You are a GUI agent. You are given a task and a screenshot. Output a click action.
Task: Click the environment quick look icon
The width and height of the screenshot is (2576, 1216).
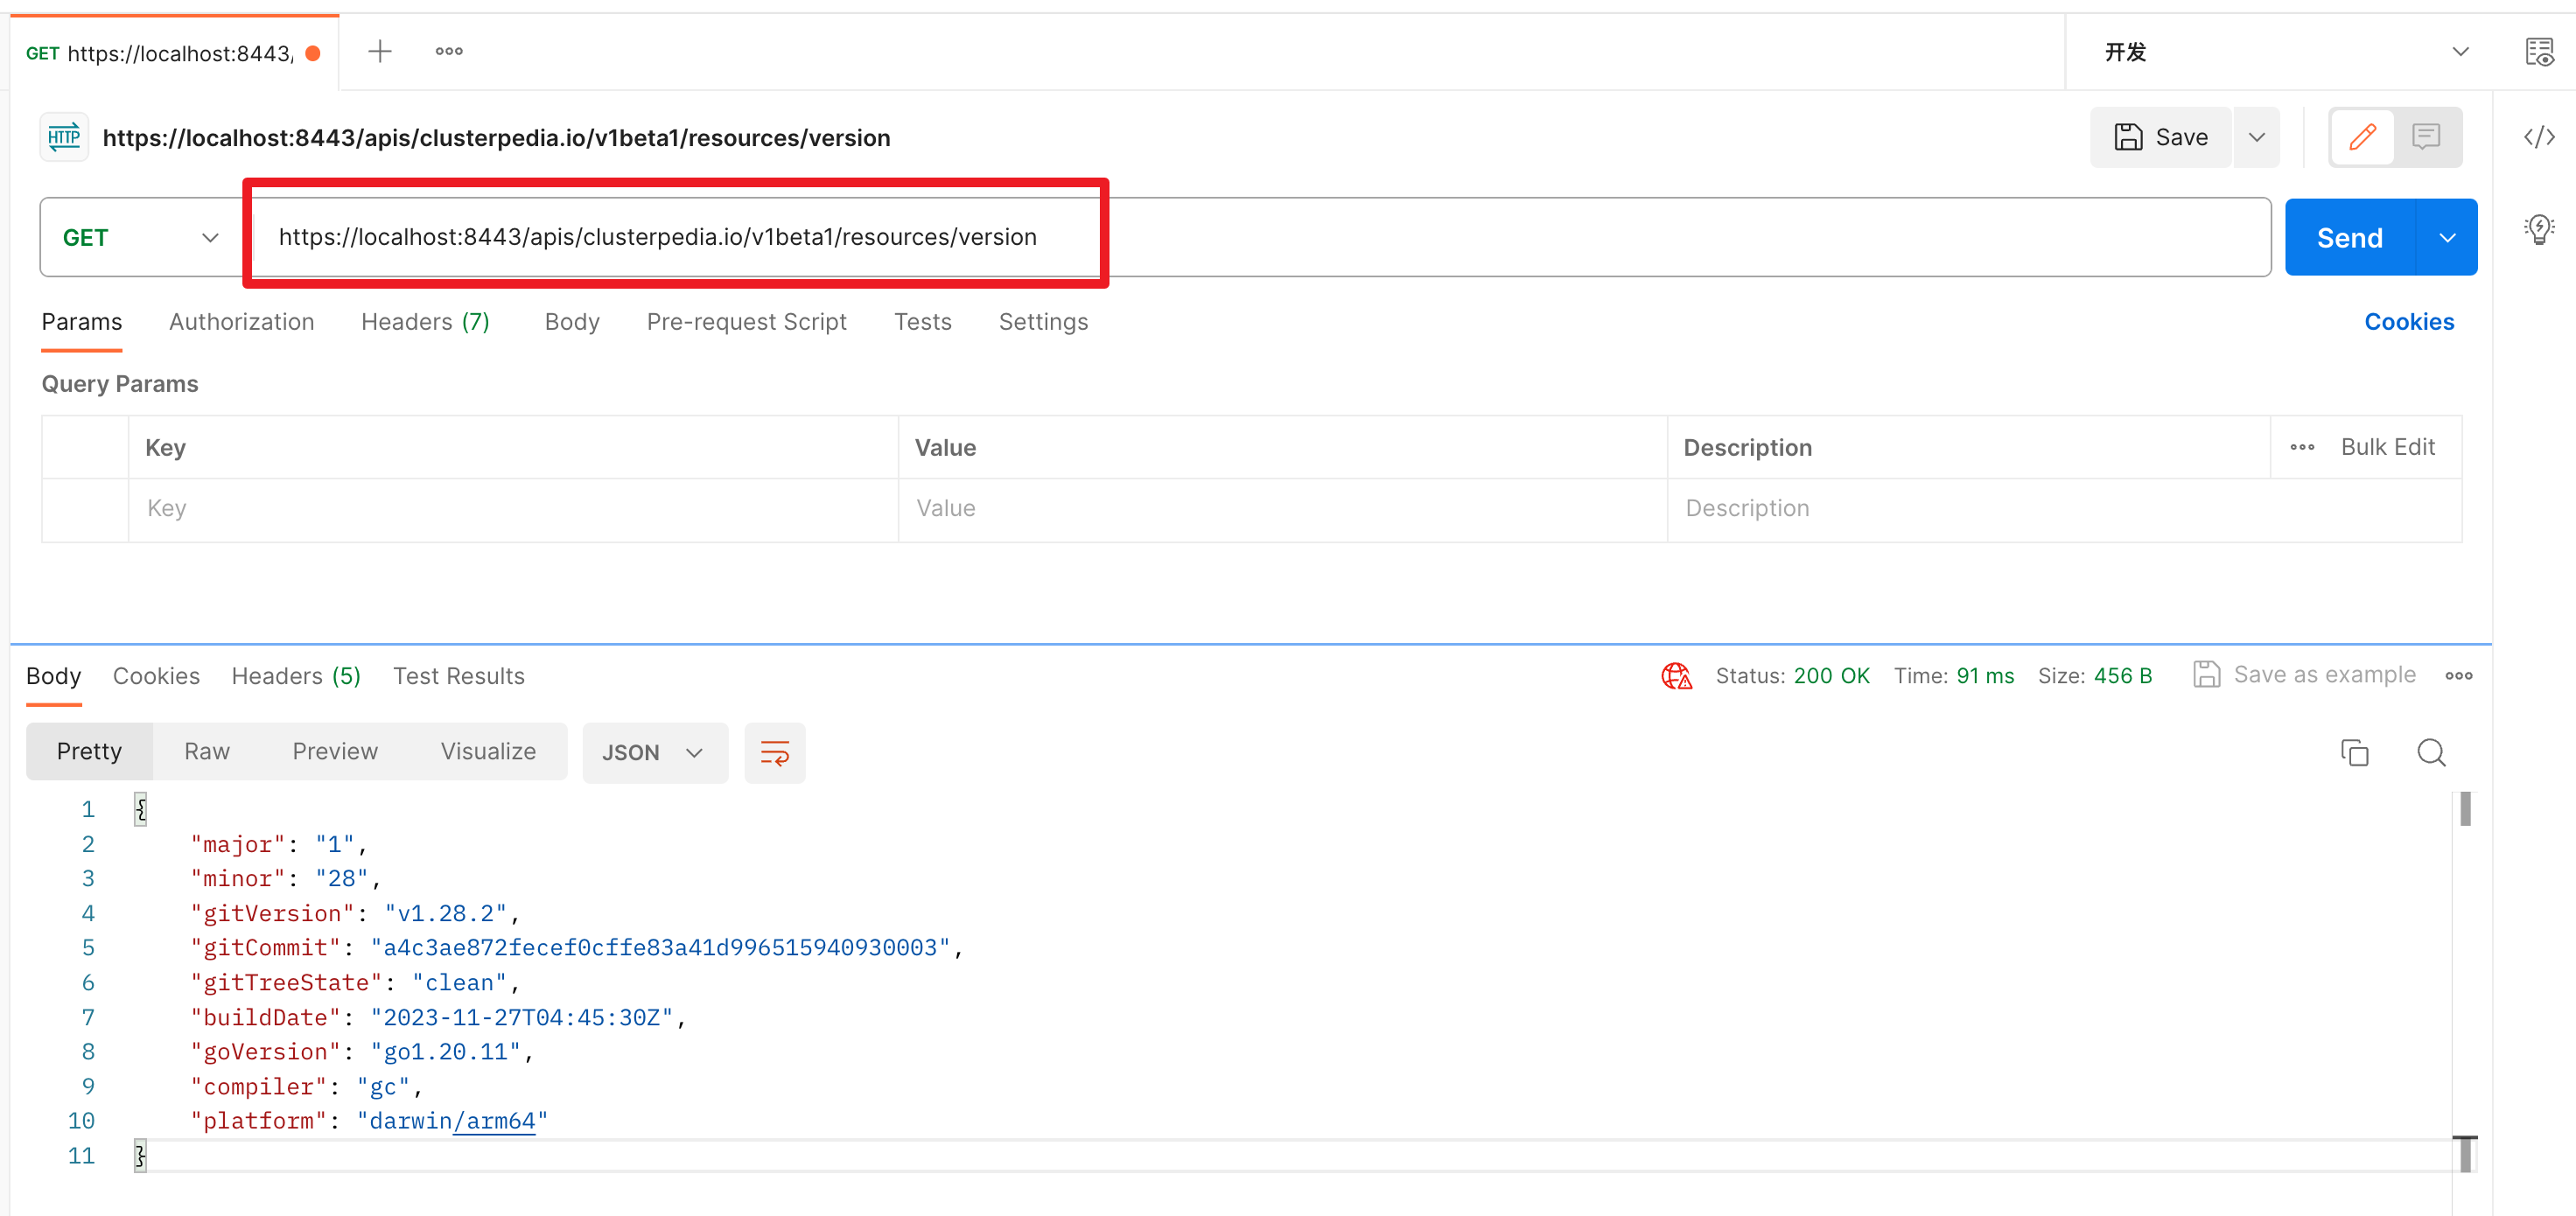(2538, 52)
